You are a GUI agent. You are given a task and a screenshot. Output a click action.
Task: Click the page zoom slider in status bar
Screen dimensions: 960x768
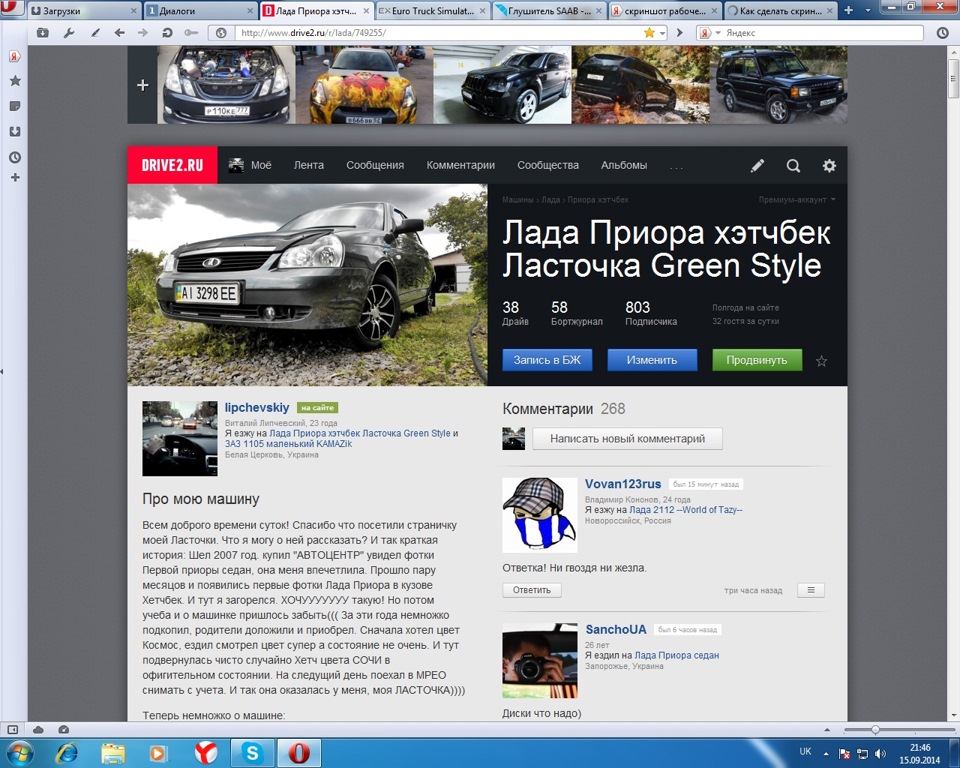(x=876, y=729)
